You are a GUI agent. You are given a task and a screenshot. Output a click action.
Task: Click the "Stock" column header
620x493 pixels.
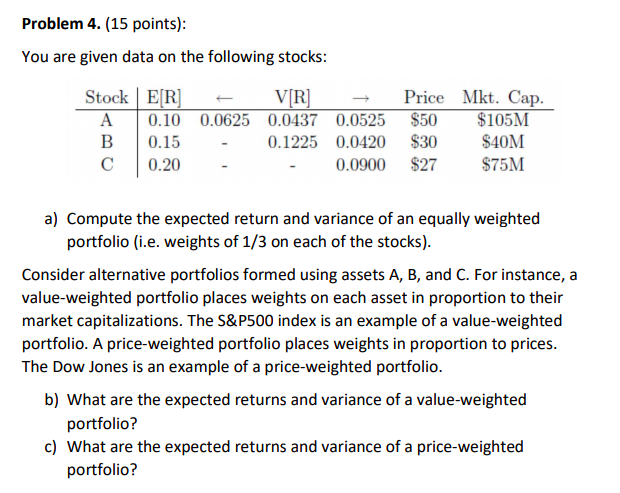pos(106,98)
